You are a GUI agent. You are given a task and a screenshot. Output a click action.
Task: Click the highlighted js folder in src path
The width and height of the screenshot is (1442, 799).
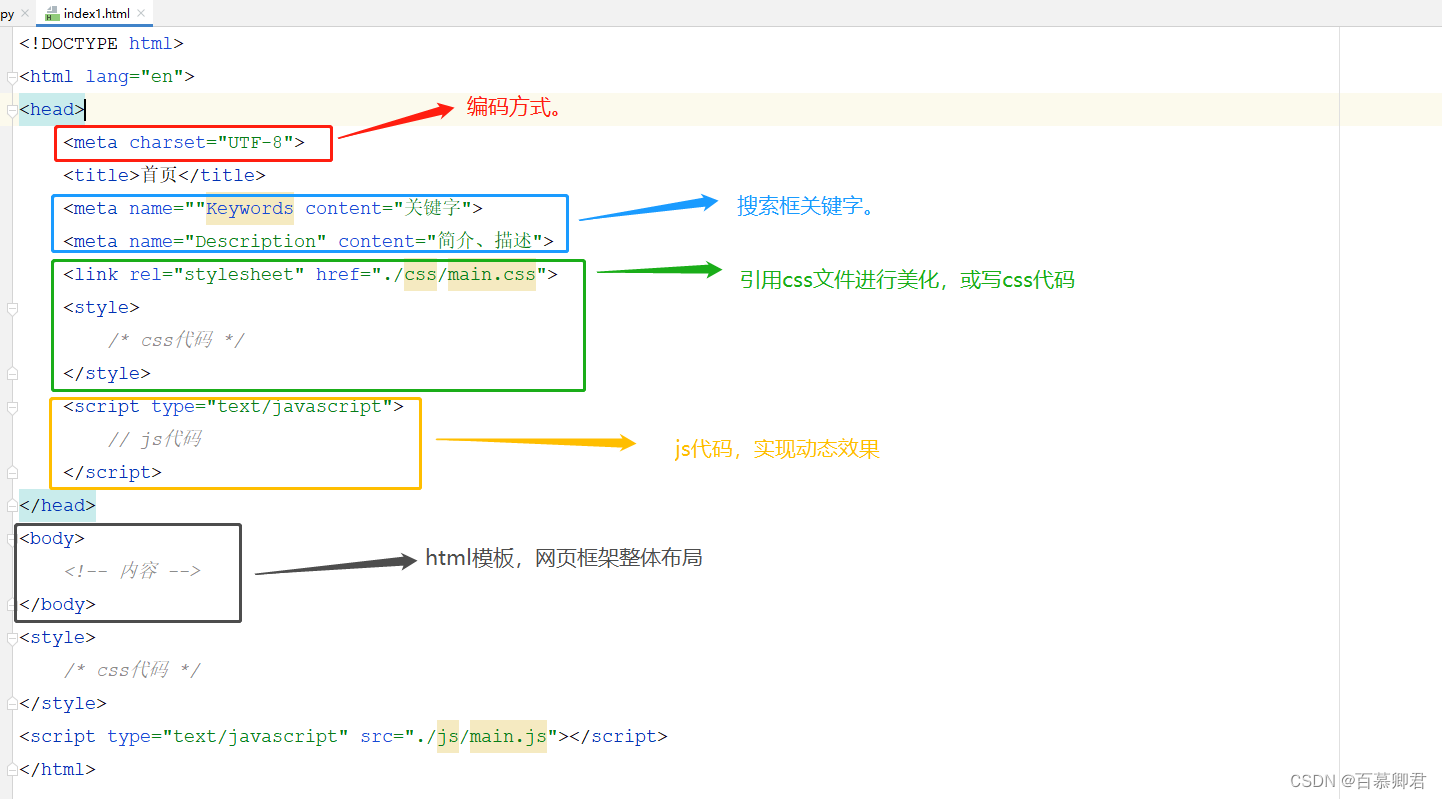tap(448, 737)
